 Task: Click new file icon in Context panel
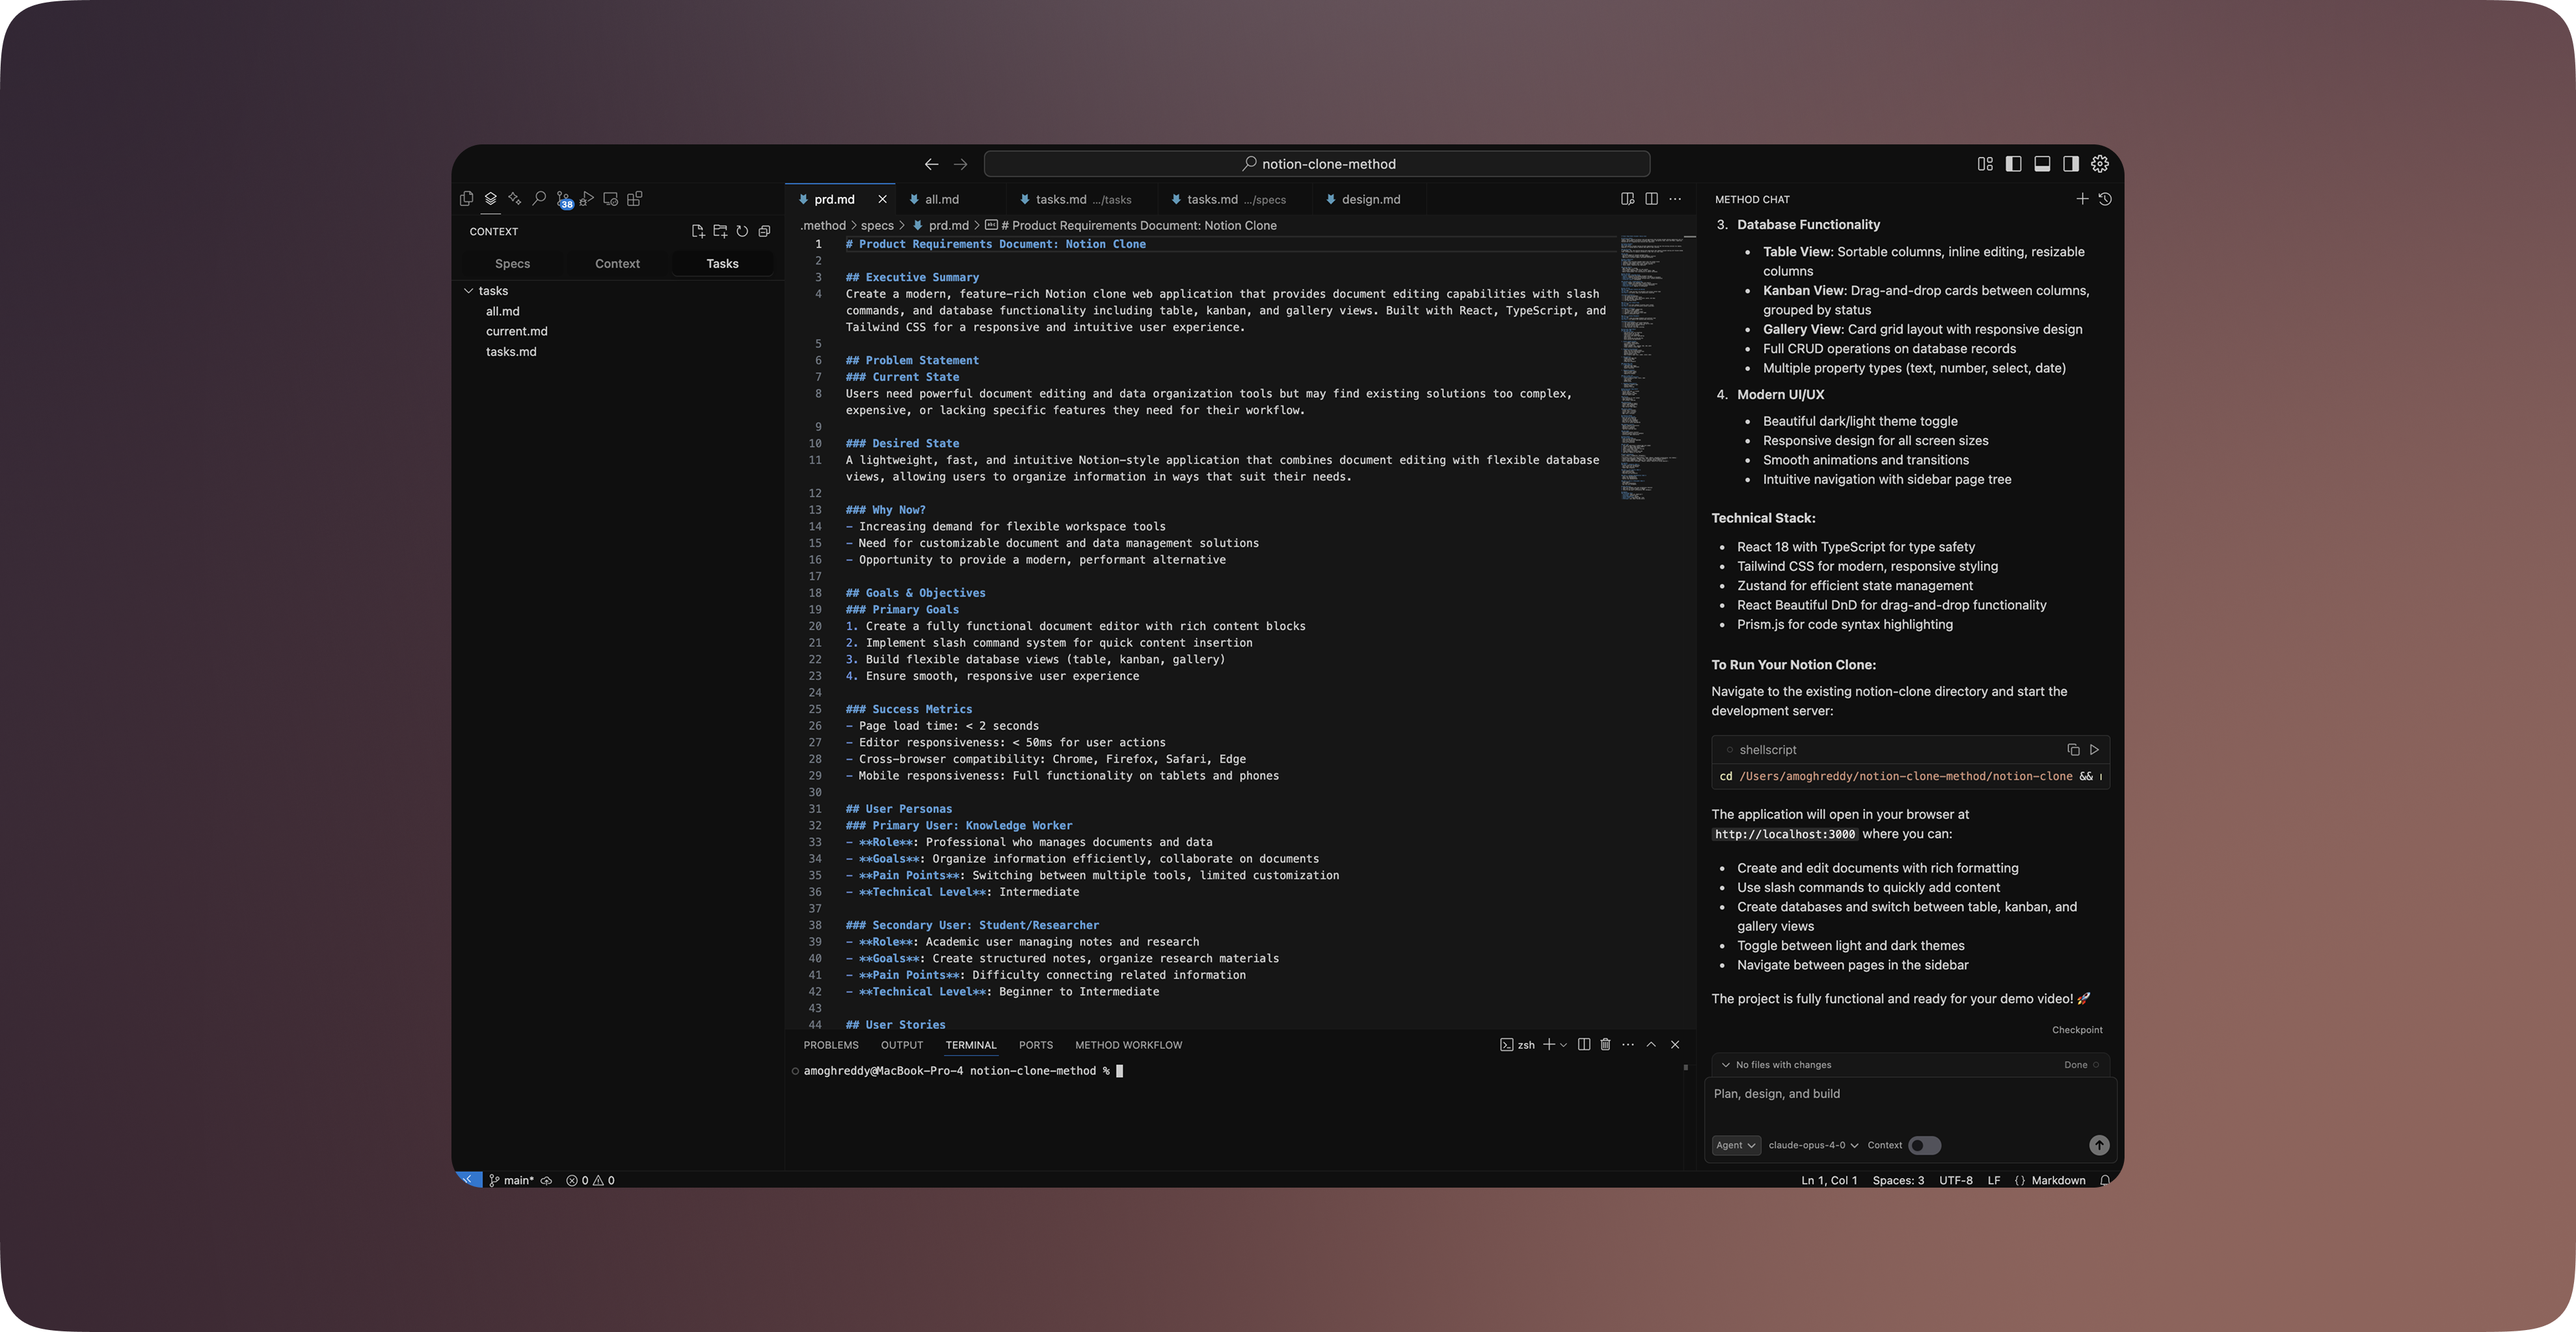point(697,231)
